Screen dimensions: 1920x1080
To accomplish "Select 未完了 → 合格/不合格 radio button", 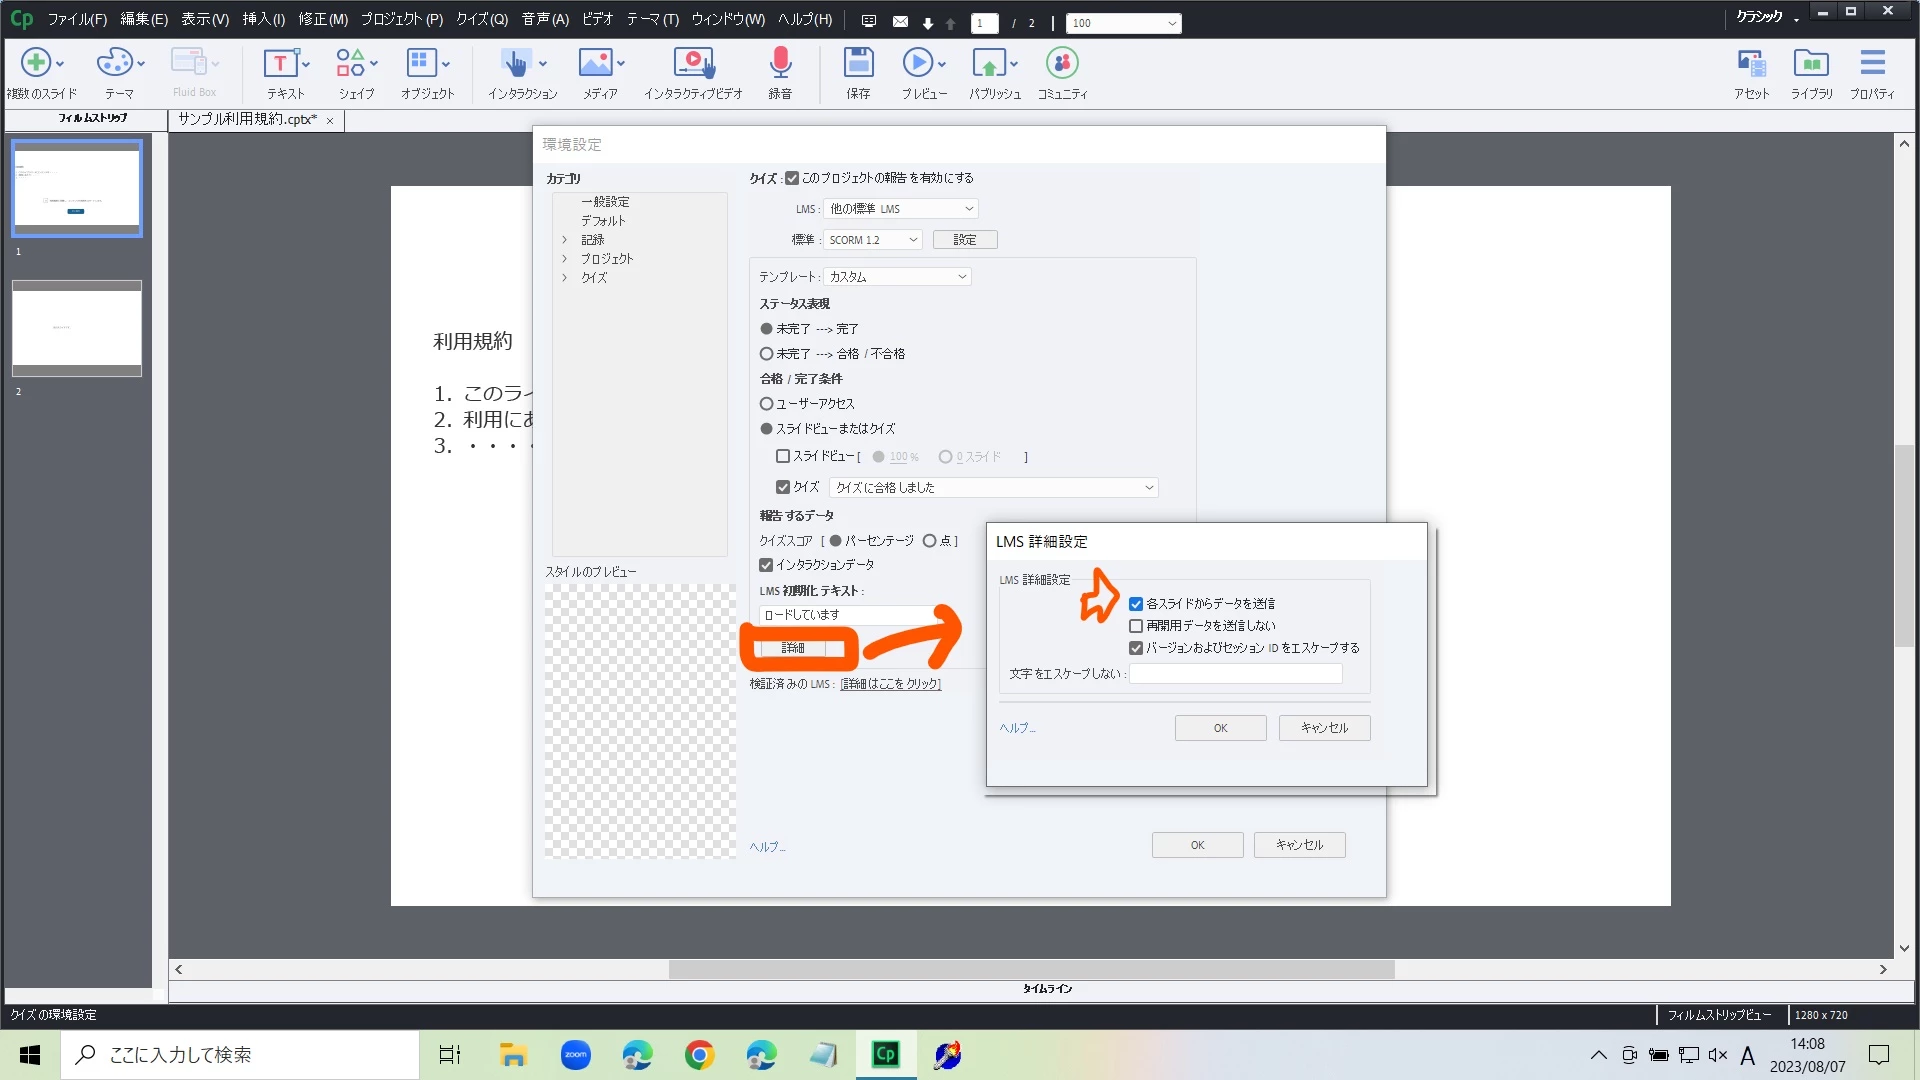I will coord(767,354).
